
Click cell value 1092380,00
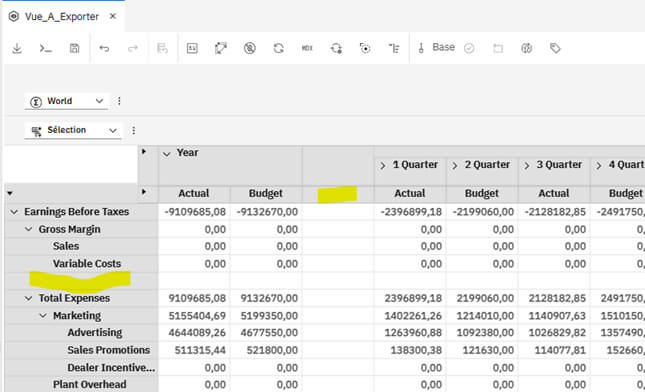pos(485,332)
